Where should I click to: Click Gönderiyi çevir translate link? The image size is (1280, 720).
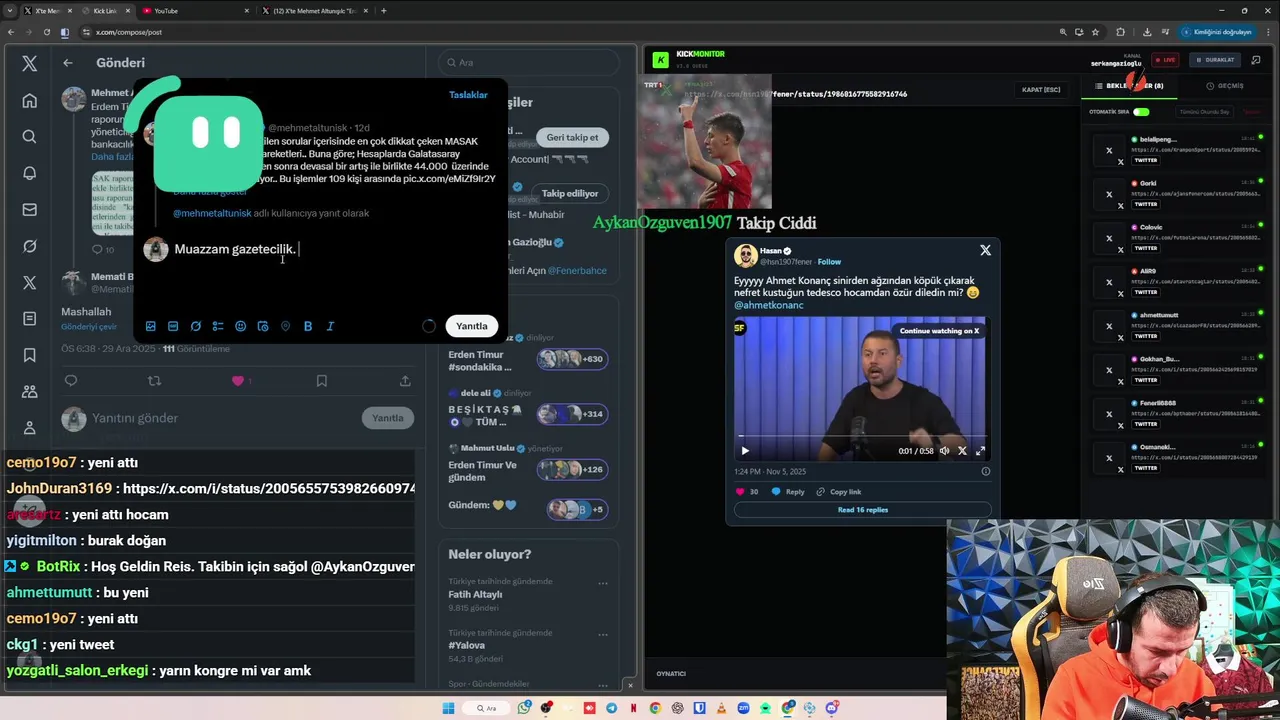tap(89, 327)
